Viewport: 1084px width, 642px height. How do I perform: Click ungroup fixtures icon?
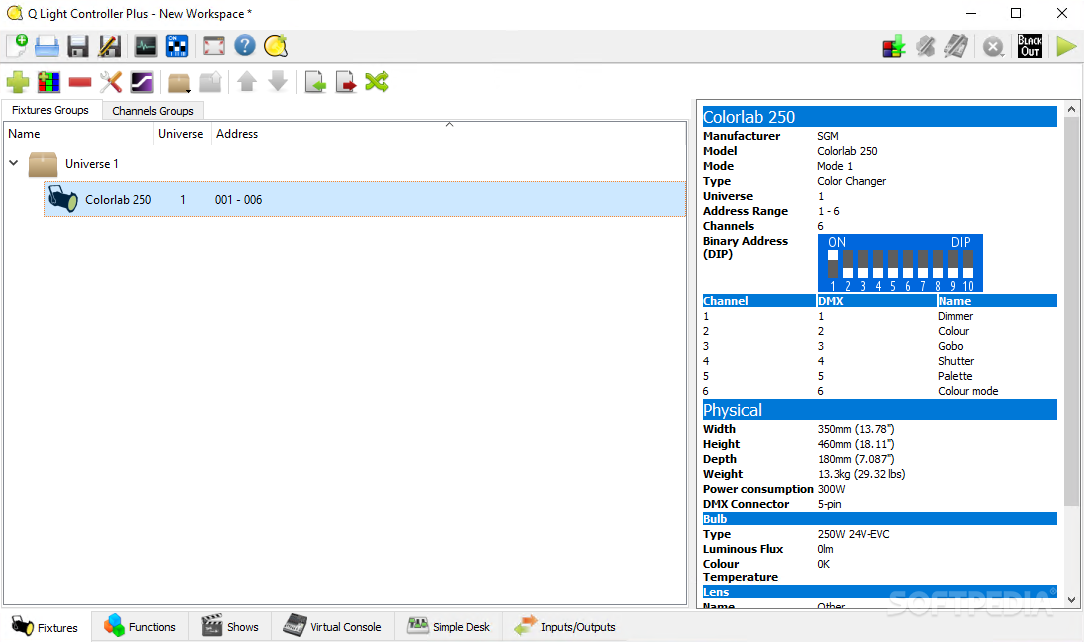[x=210, y=82]
